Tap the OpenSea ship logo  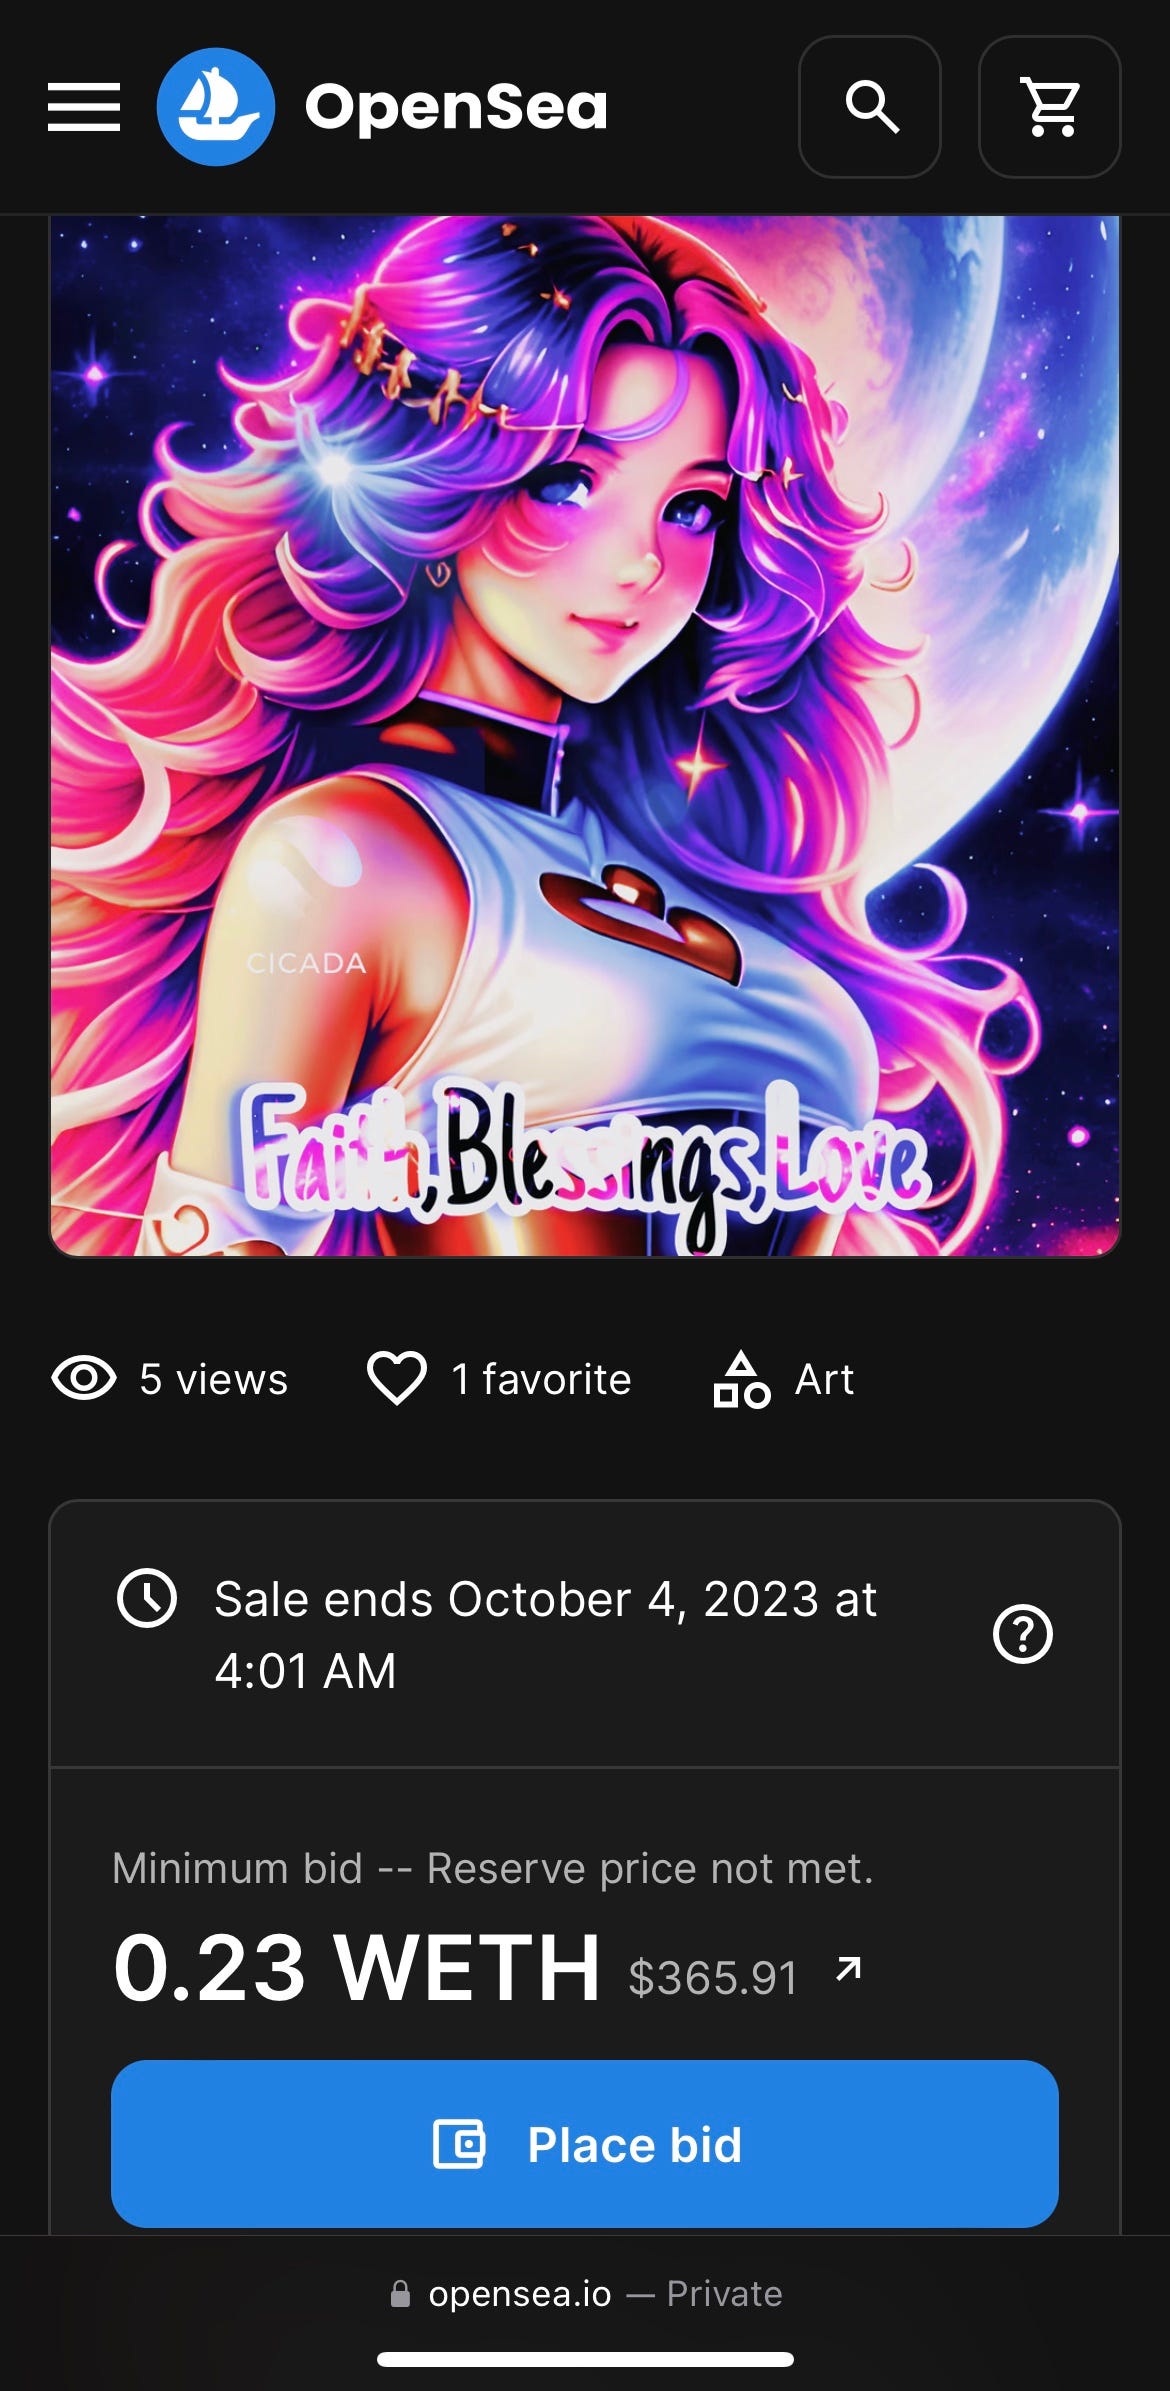tap(216, 107)
